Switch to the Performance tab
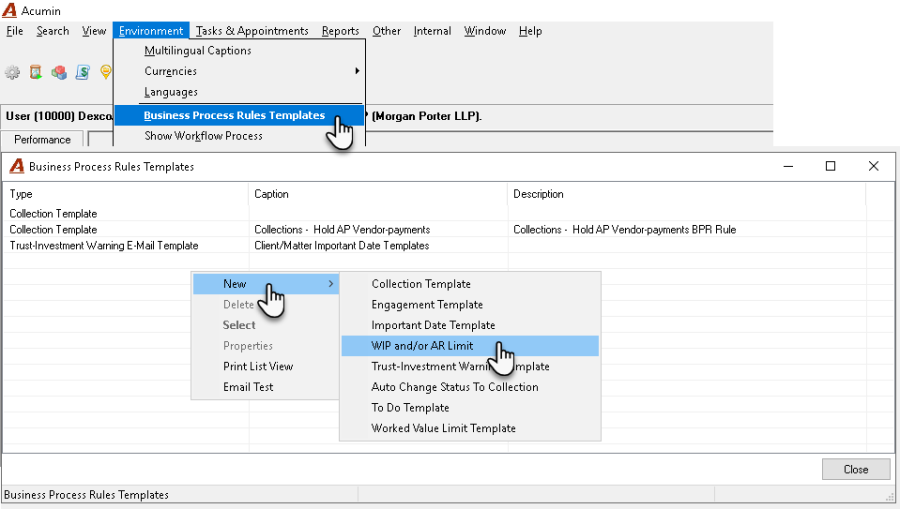The width and height of the screenshot is (900, 509). click(x=42, y=139)
